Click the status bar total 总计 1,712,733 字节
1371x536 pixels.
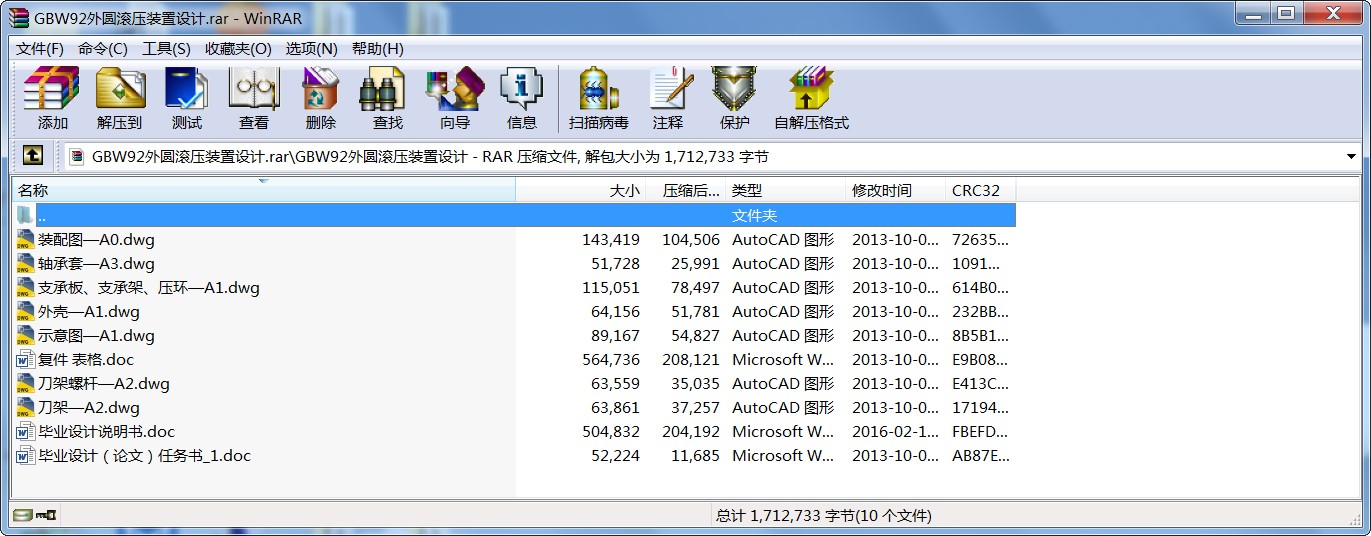823,516
